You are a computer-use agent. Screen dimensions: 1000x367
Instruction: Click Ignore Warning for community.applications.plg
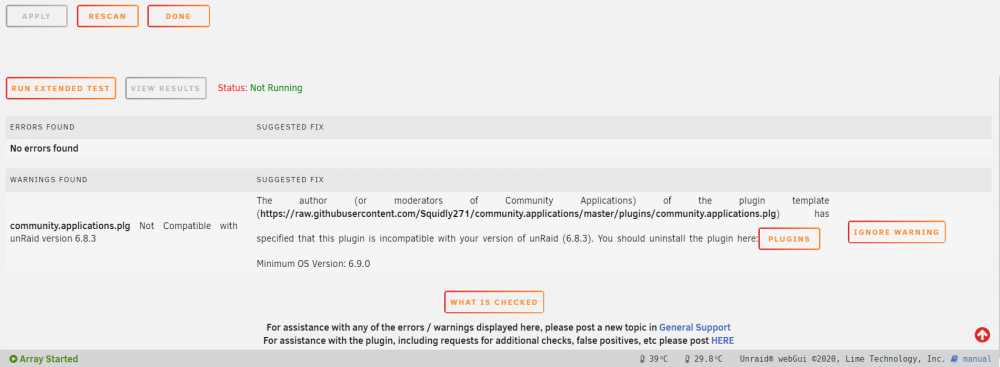pyautogui.click(x=896, y=232)
